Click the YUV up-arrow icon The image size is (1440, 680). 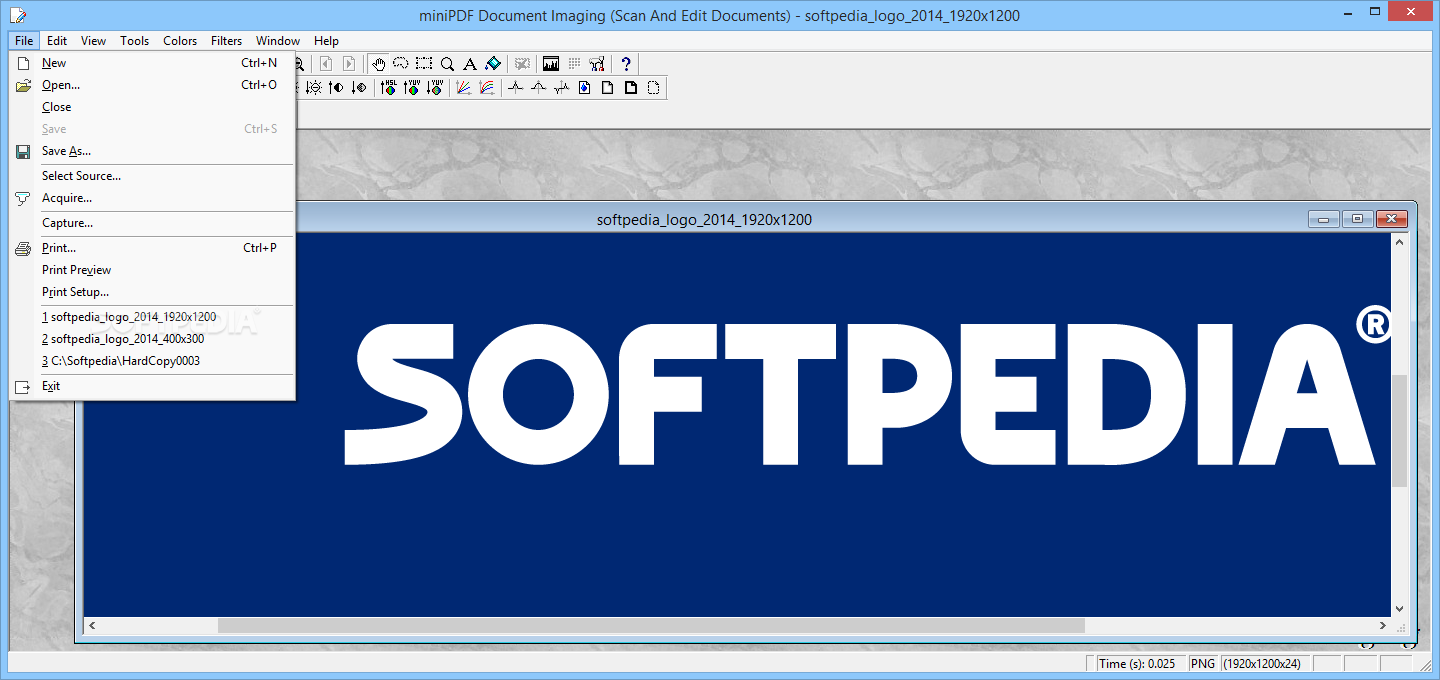point(412,87)
